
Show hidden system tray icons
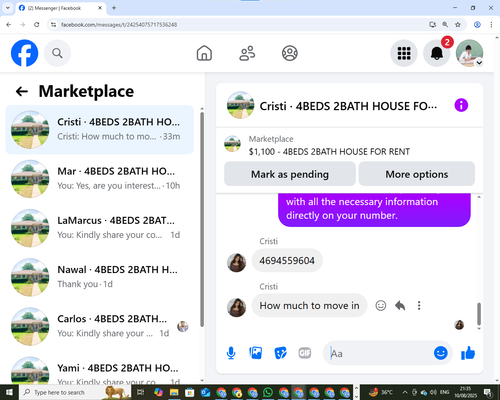(404, 392)
